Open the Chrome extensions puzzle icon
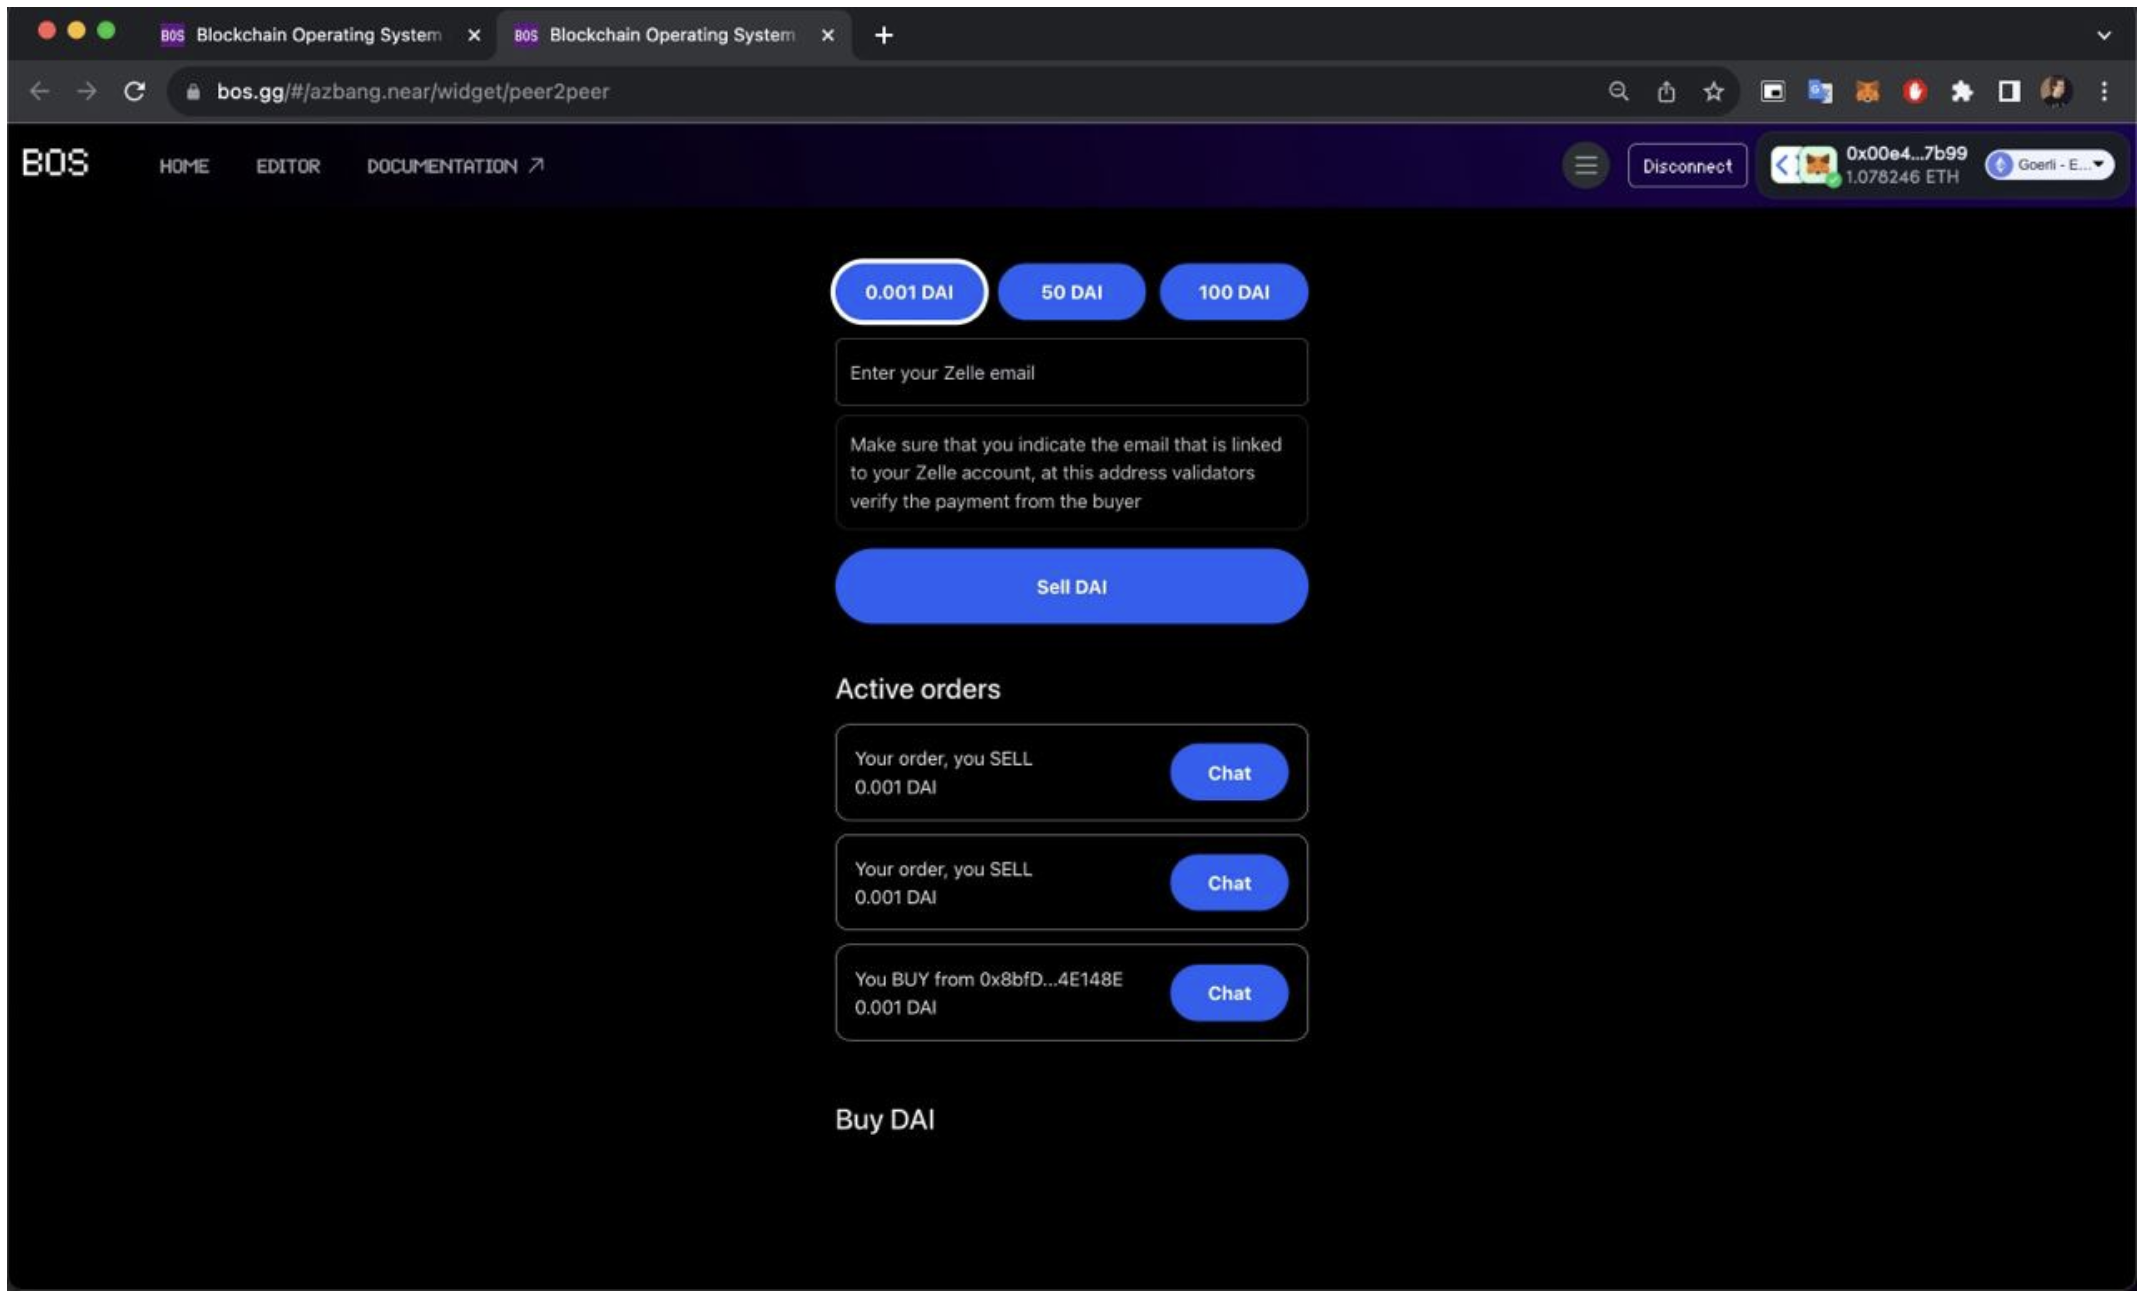This screenshot has height=1302, width=2144. click(x=1961, y=91)
